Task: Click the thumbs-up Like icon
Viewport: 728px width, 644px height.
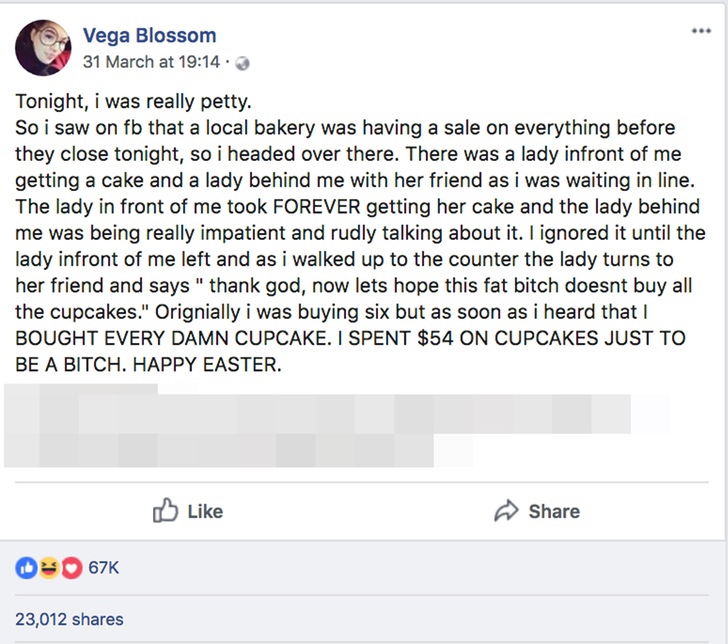Action: coord(165,510)
